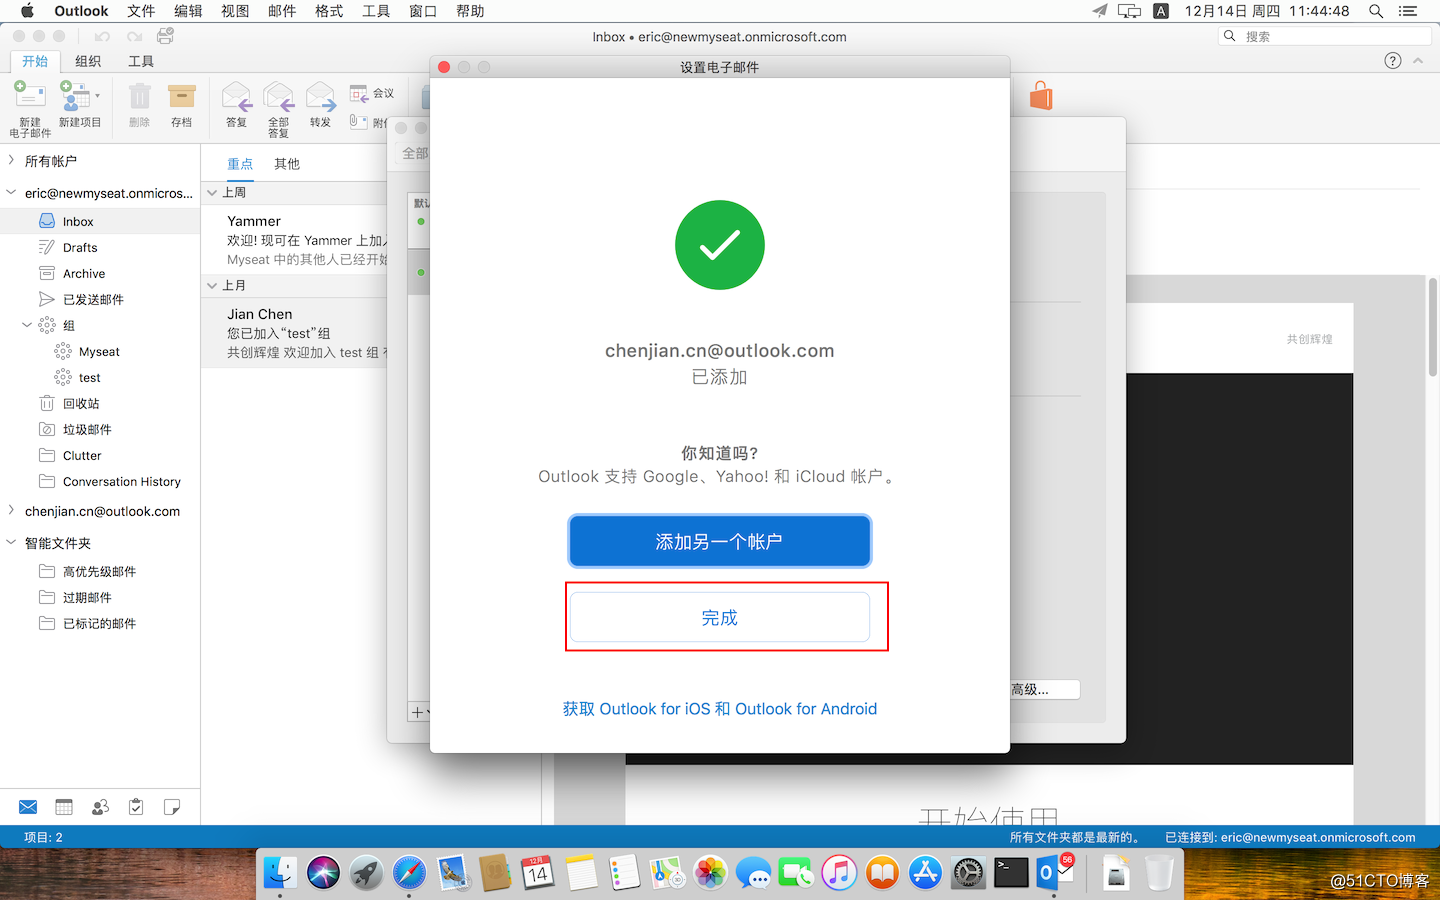Select the Archive folder
Screen dimensions: 1440x900
[x=100, y=273]
